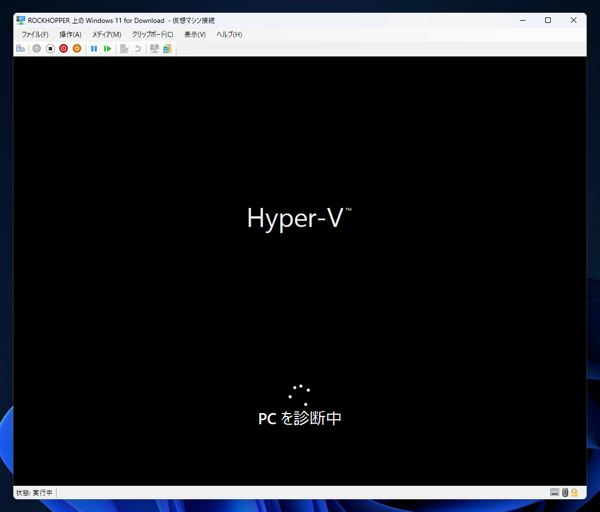600x512 pixels.
Task: Open the 表示(V) menu
Action: click(x=195, y=34)
